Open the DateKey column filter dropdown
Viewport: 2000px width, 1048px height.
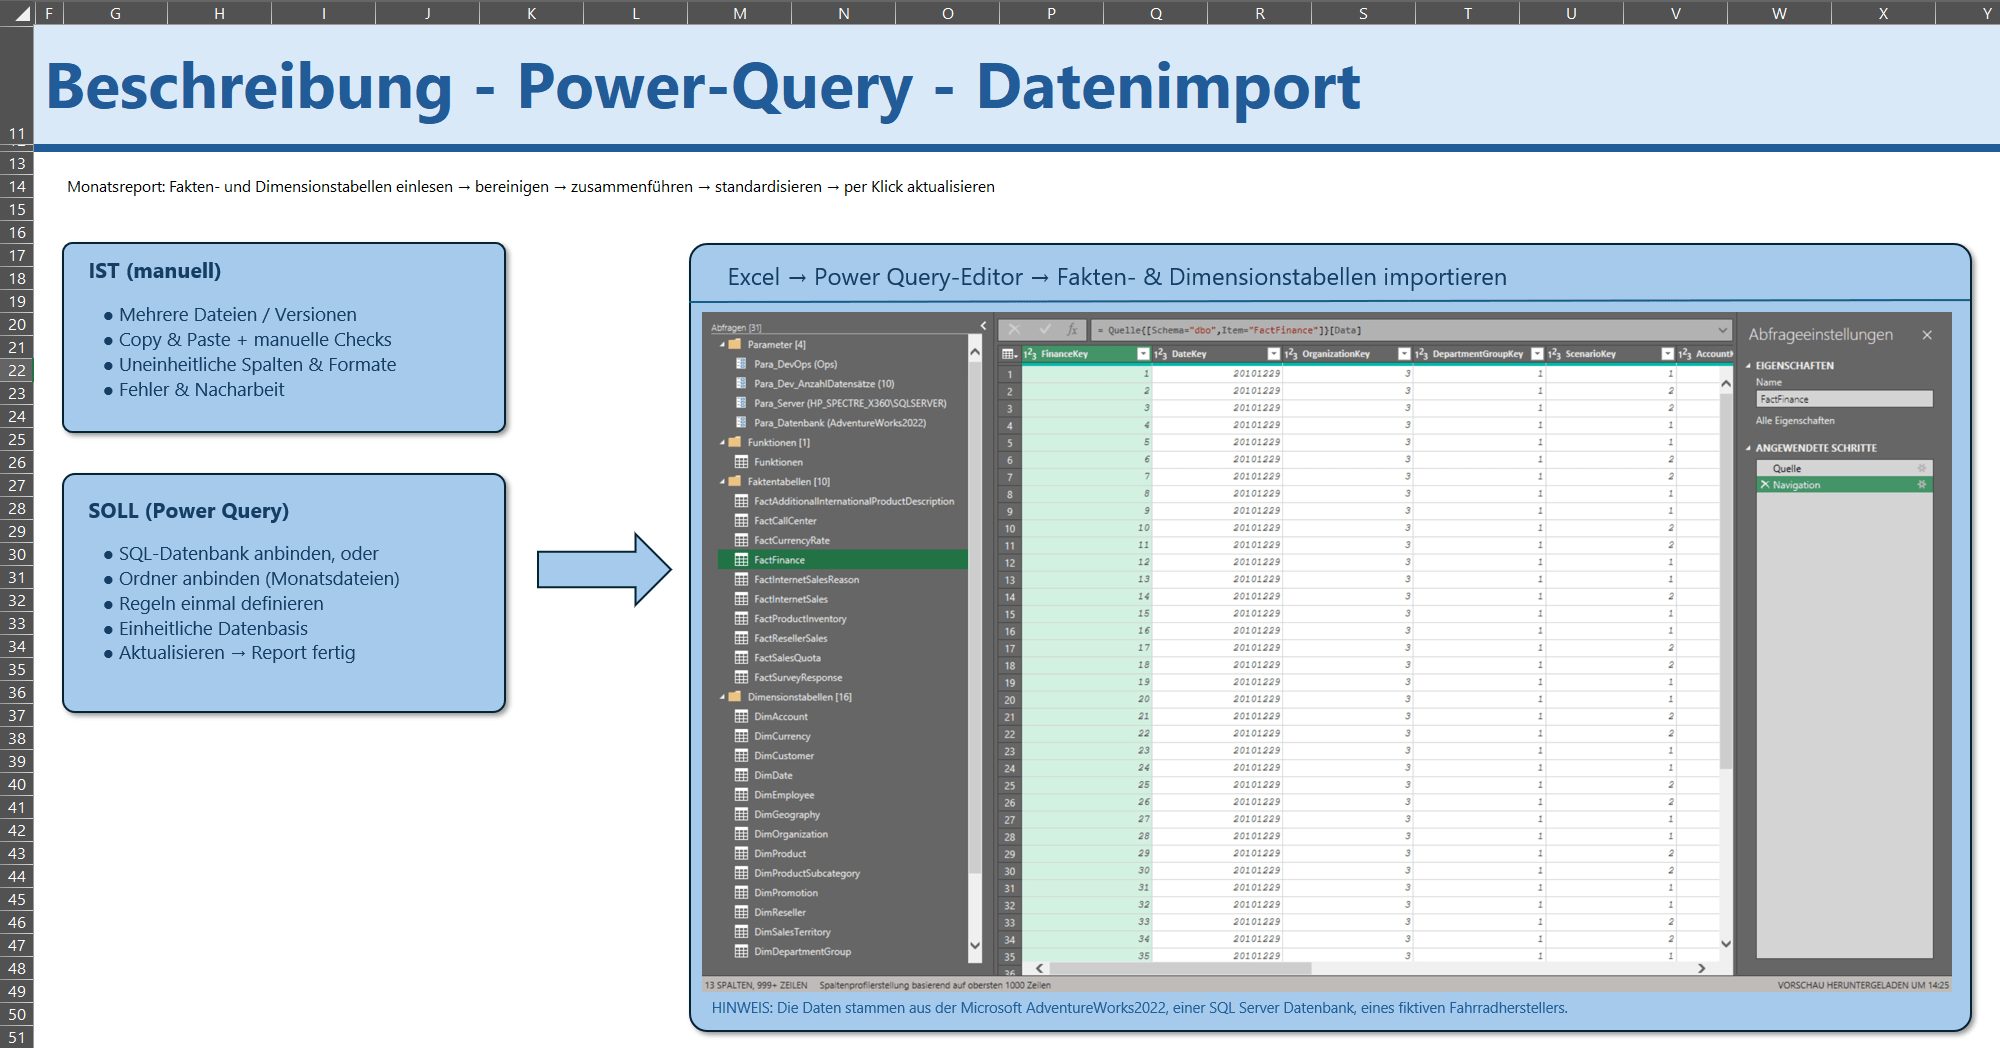point(1273,354)
